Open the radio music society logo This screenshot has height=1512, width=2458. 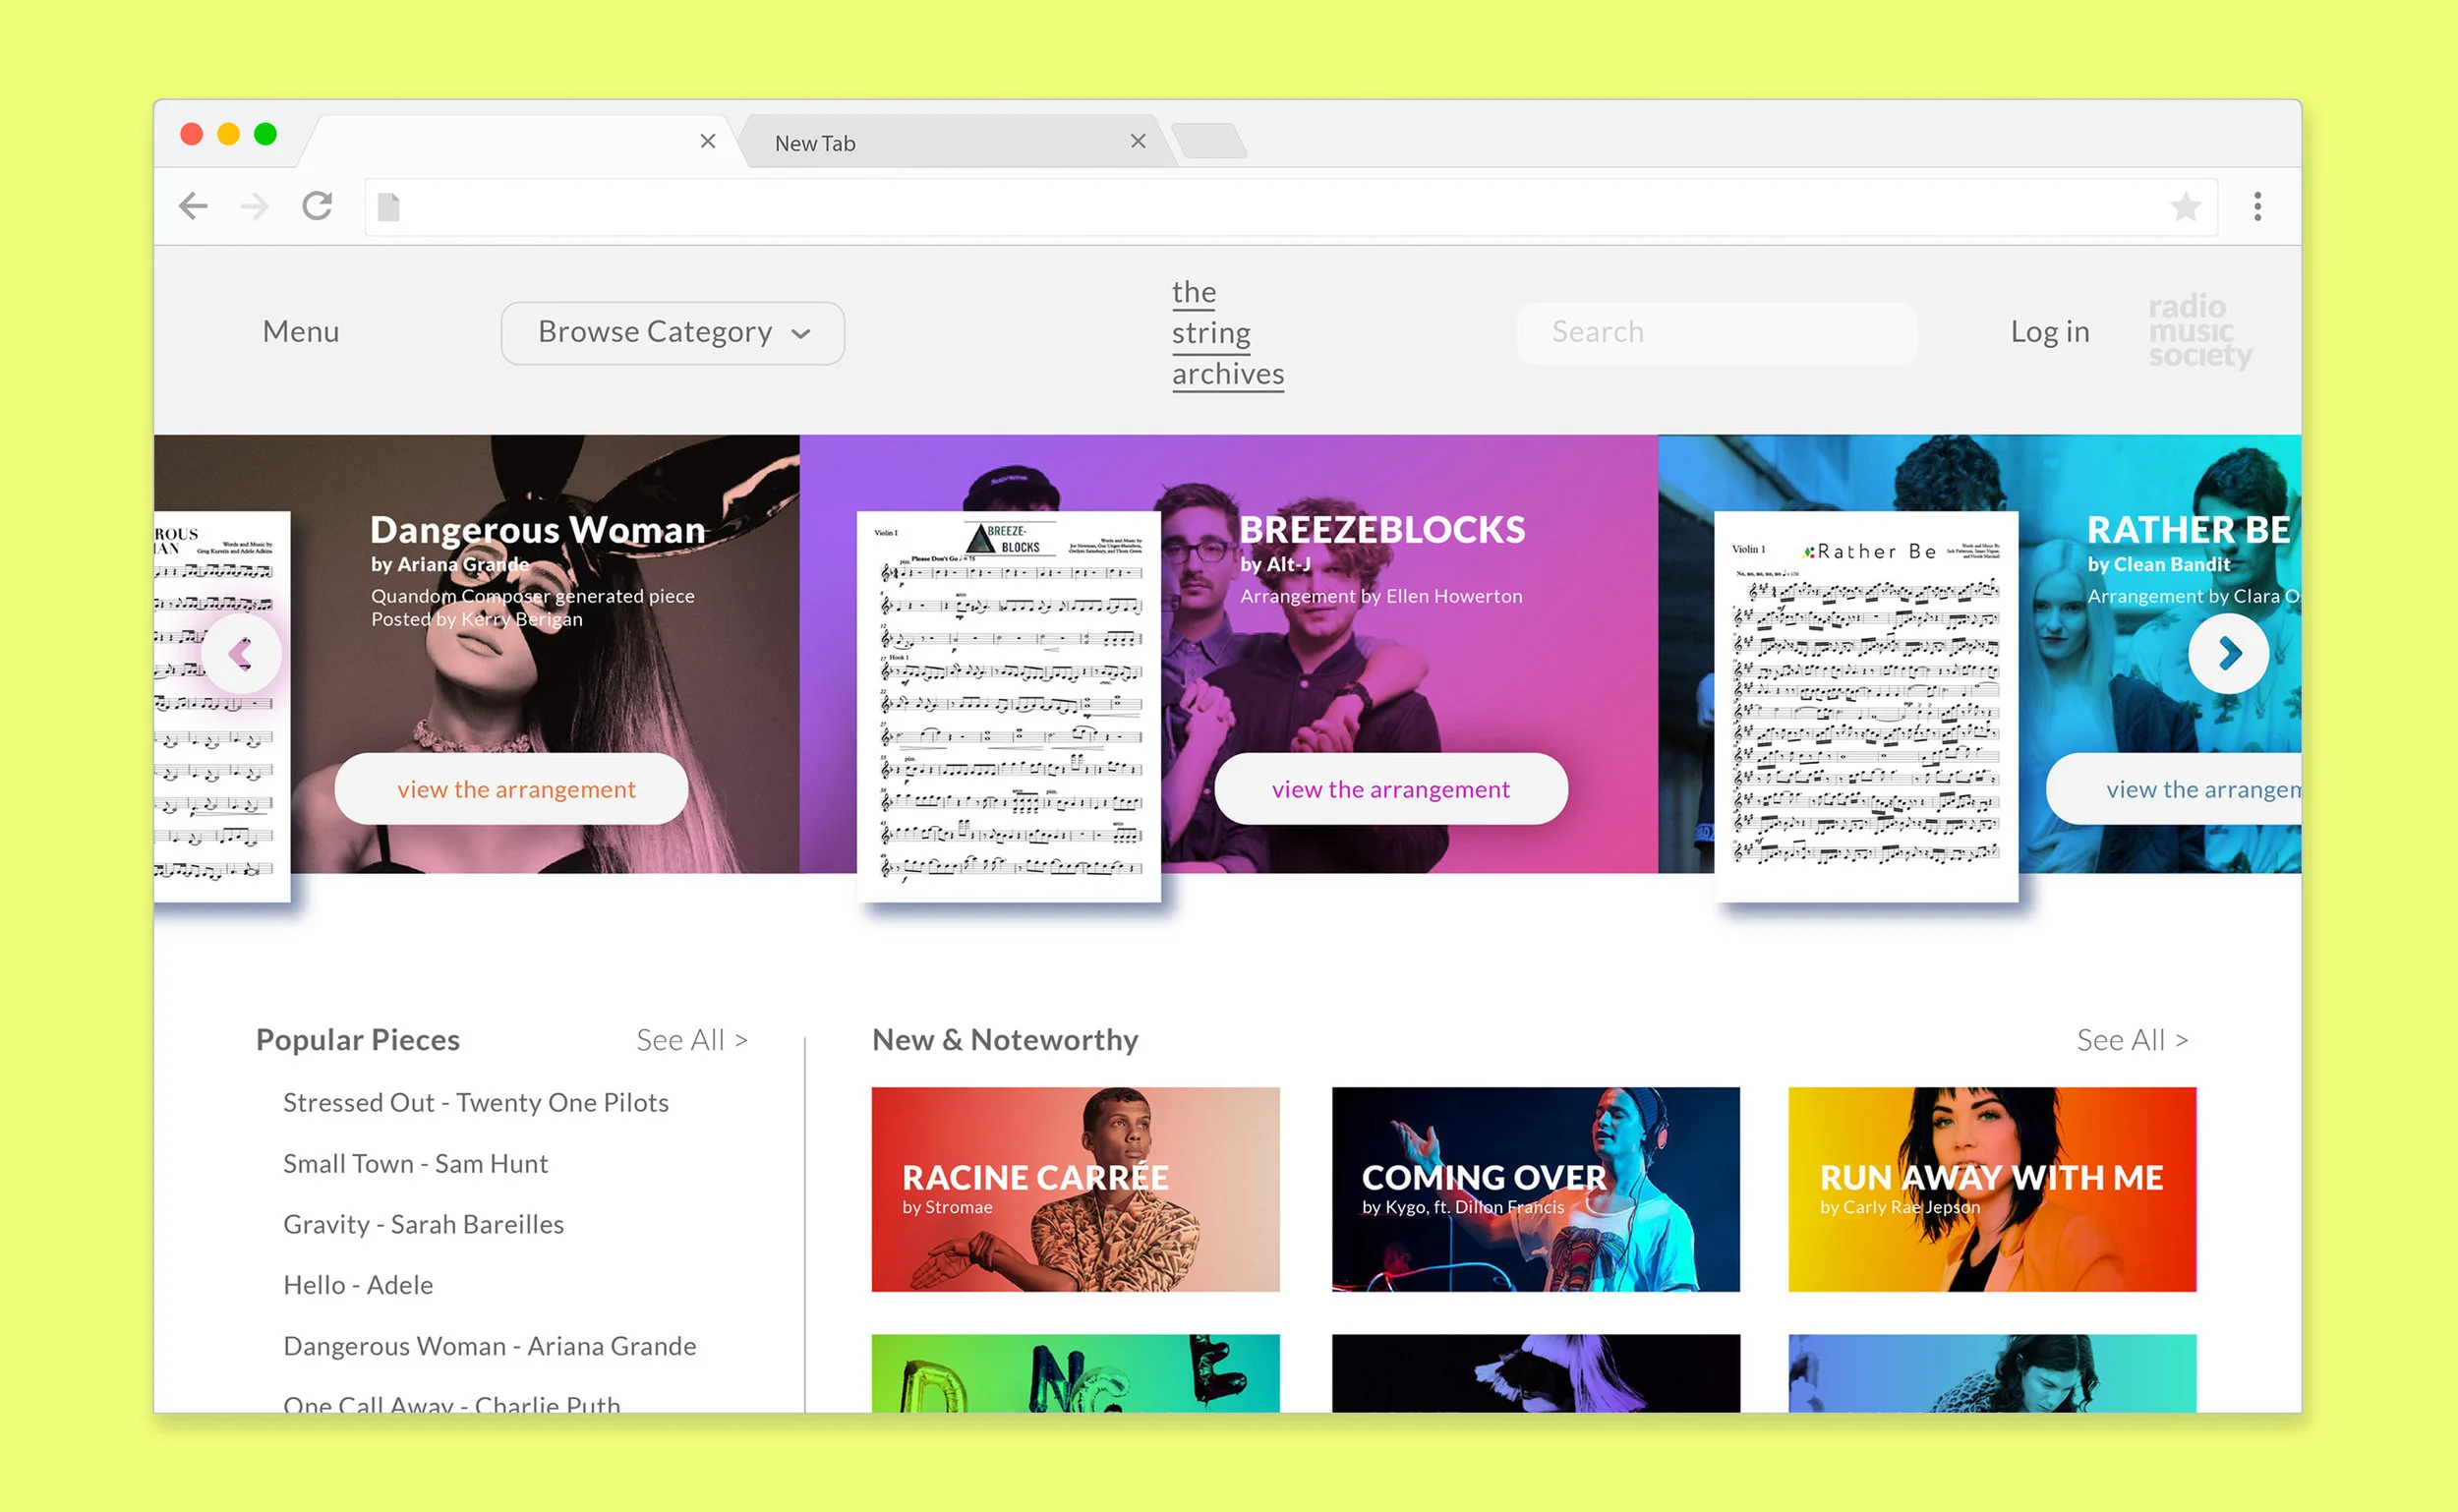[x=2199, y=332]
